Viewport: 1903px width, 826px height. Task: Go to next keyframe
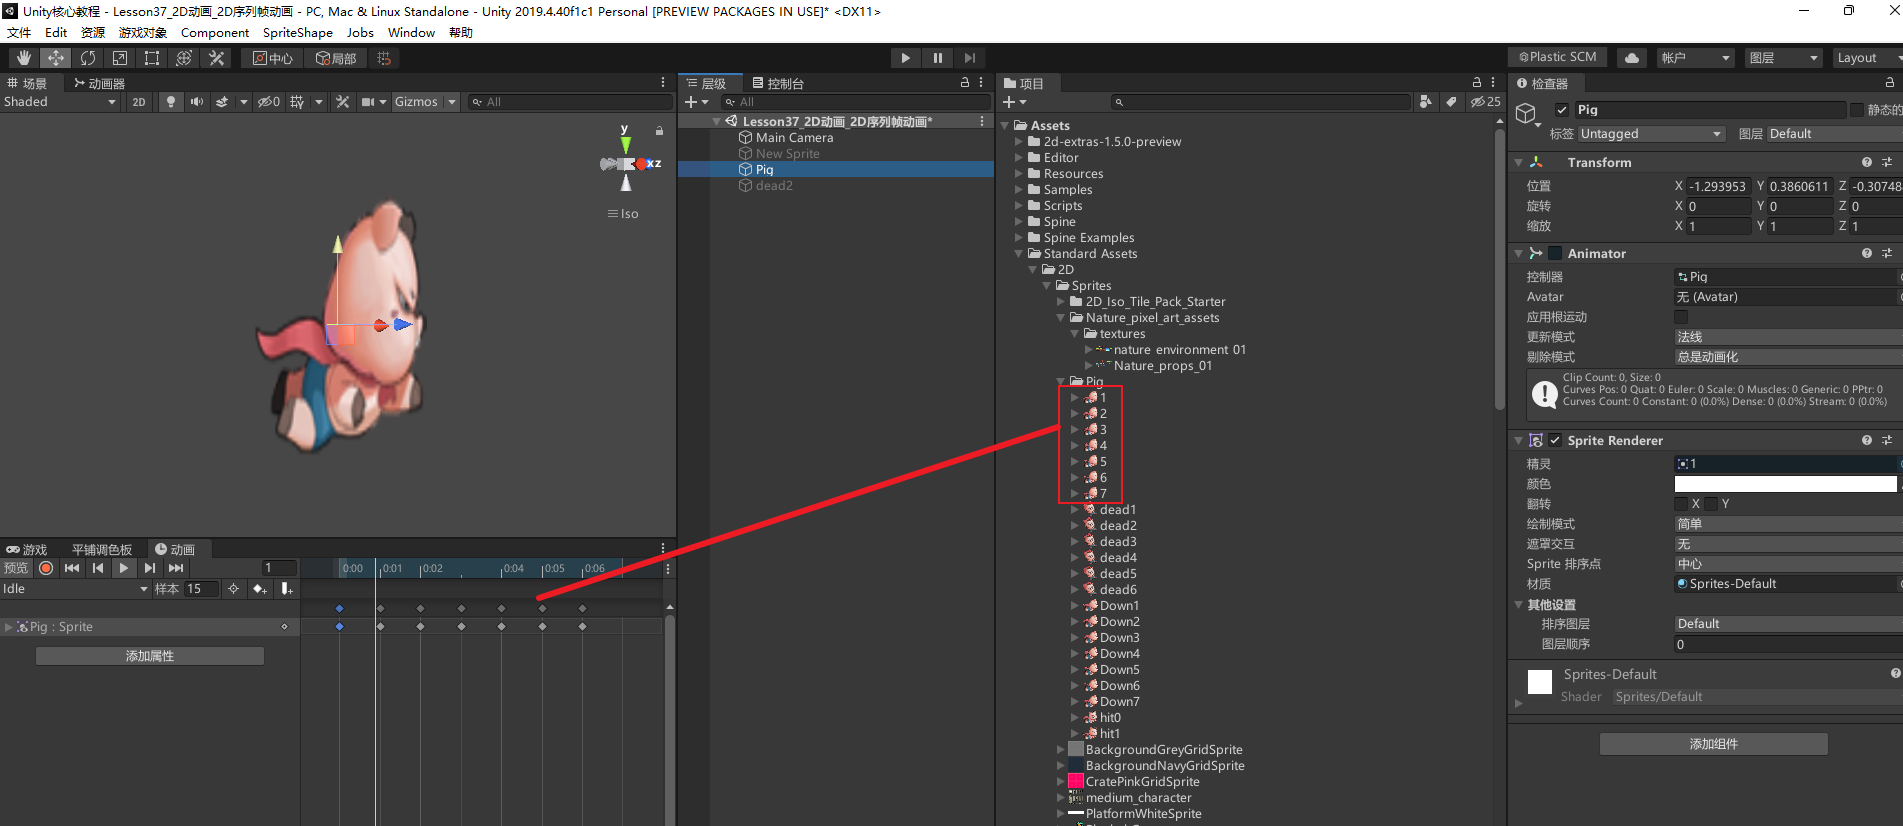[x=149, y=568]
